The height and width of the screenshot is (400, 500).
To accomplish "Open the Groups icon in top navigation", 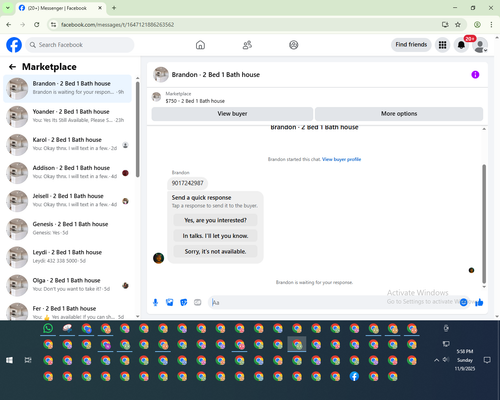I will 294,45.
